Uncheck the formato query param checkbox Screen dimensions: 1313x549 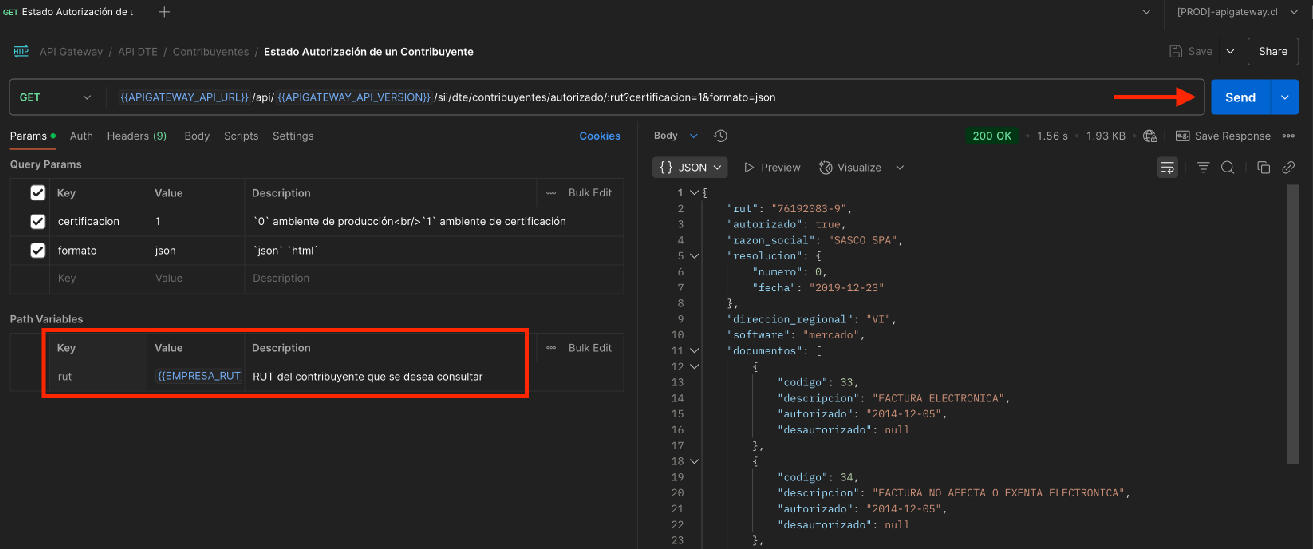point(37,250)
